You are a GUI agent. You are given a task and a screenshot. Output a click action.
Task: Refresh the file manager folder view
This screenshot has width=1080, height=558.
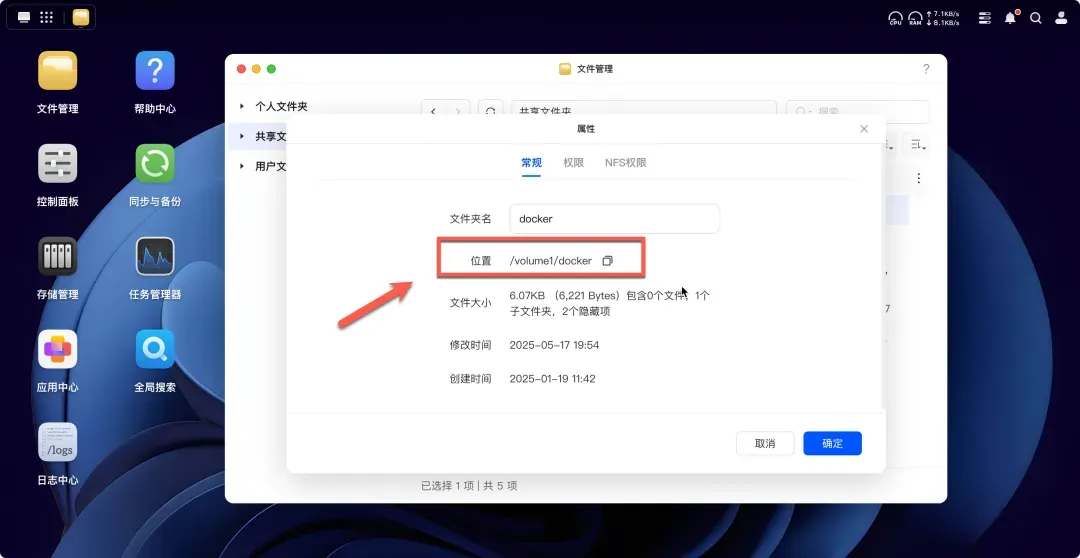(x=490, y=111)
